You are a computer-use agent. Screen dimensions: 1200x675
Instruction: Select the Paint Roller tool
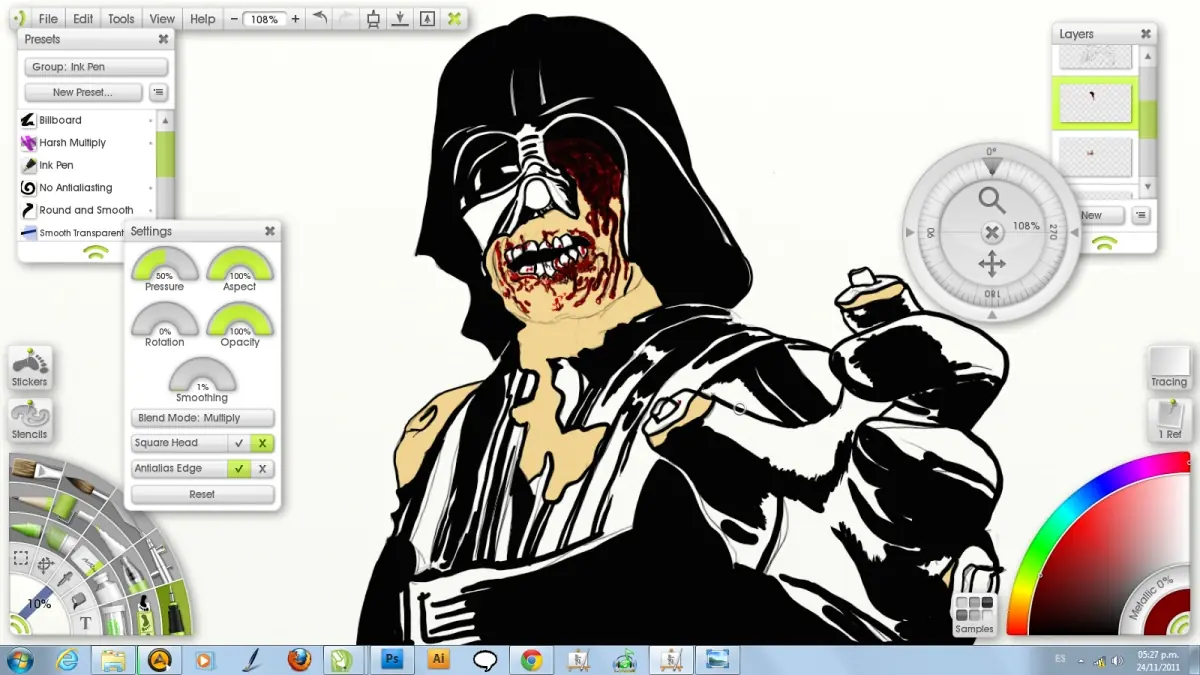pos(69,508)
